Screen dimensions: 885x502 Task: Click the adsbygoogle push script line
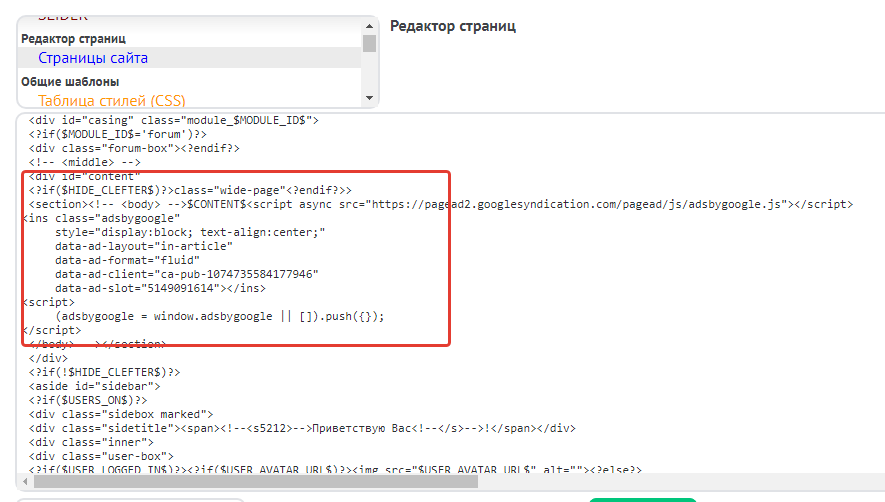click(x=220, y=316)
